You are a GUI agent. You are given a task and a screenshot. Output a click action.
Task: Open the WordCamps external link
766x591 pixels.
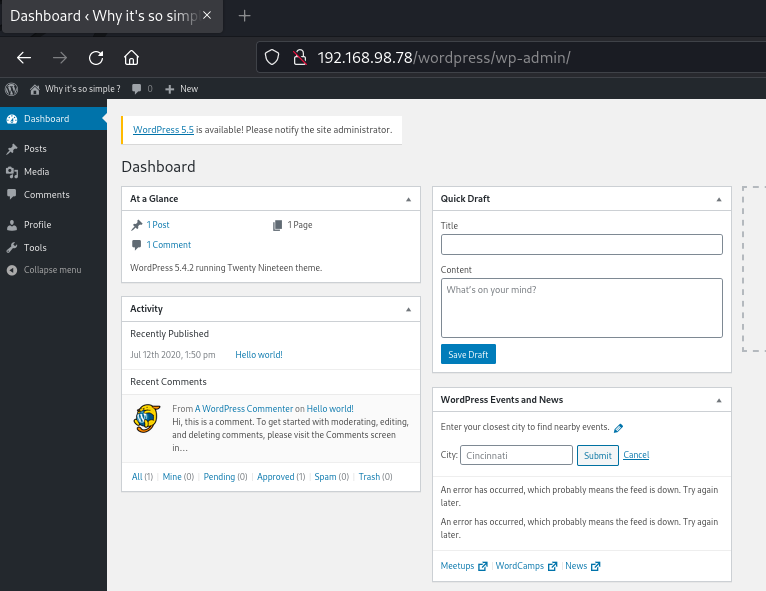coord(526,566)
